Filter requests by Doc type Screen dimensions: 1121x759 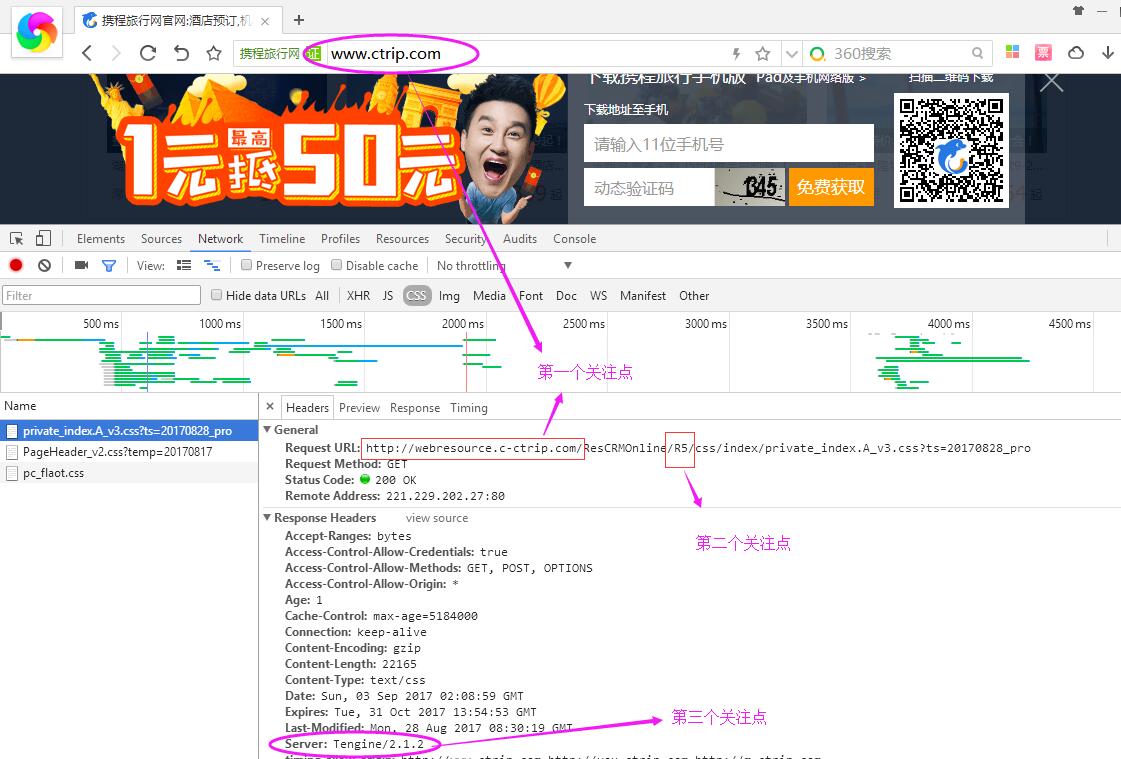tap(566, 295)
